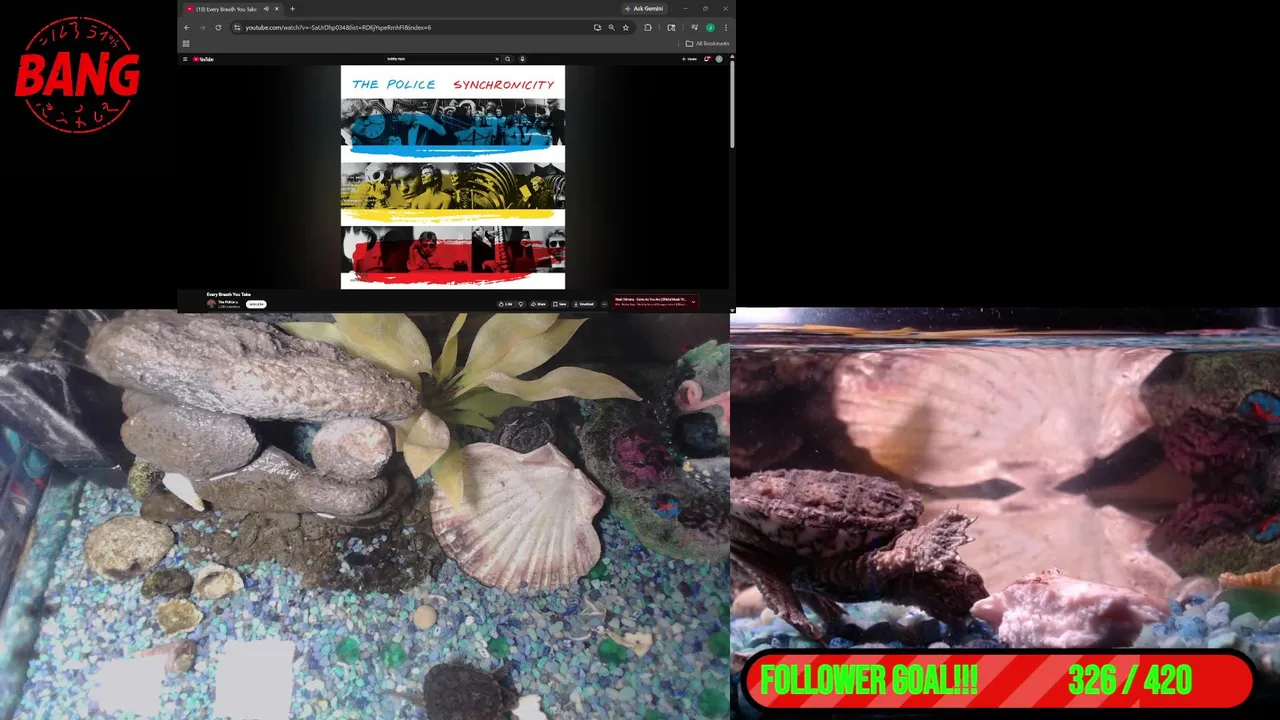Click the browser forward arrow
This screenshot has height=720, width=1280.
202,28
